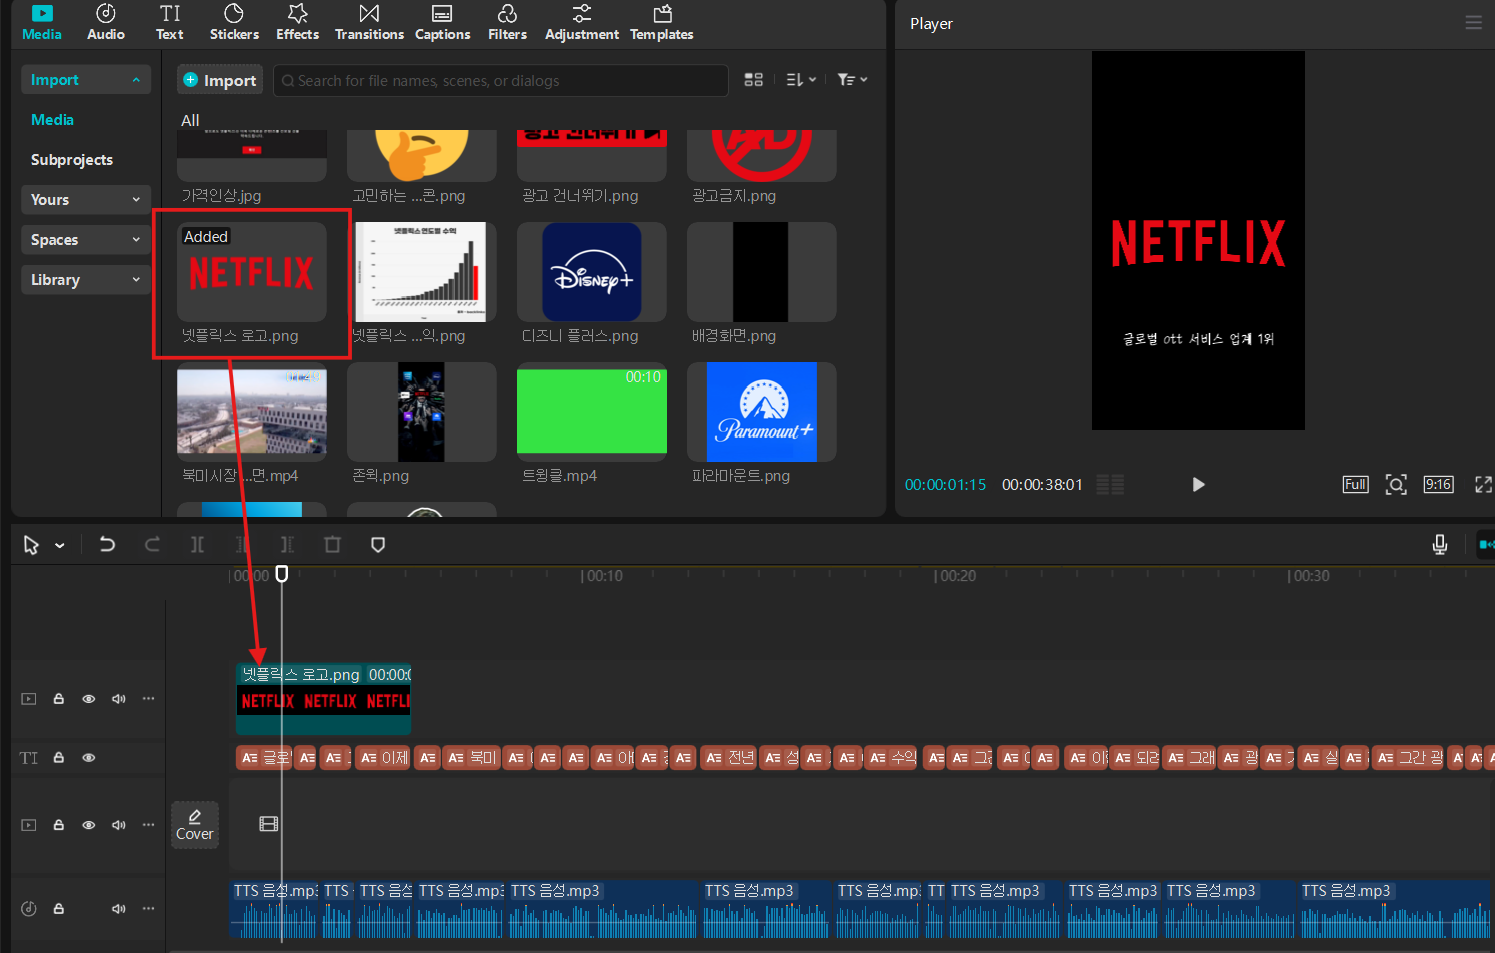
Task: Play the preview in Player
Action: click(1198, 485)
